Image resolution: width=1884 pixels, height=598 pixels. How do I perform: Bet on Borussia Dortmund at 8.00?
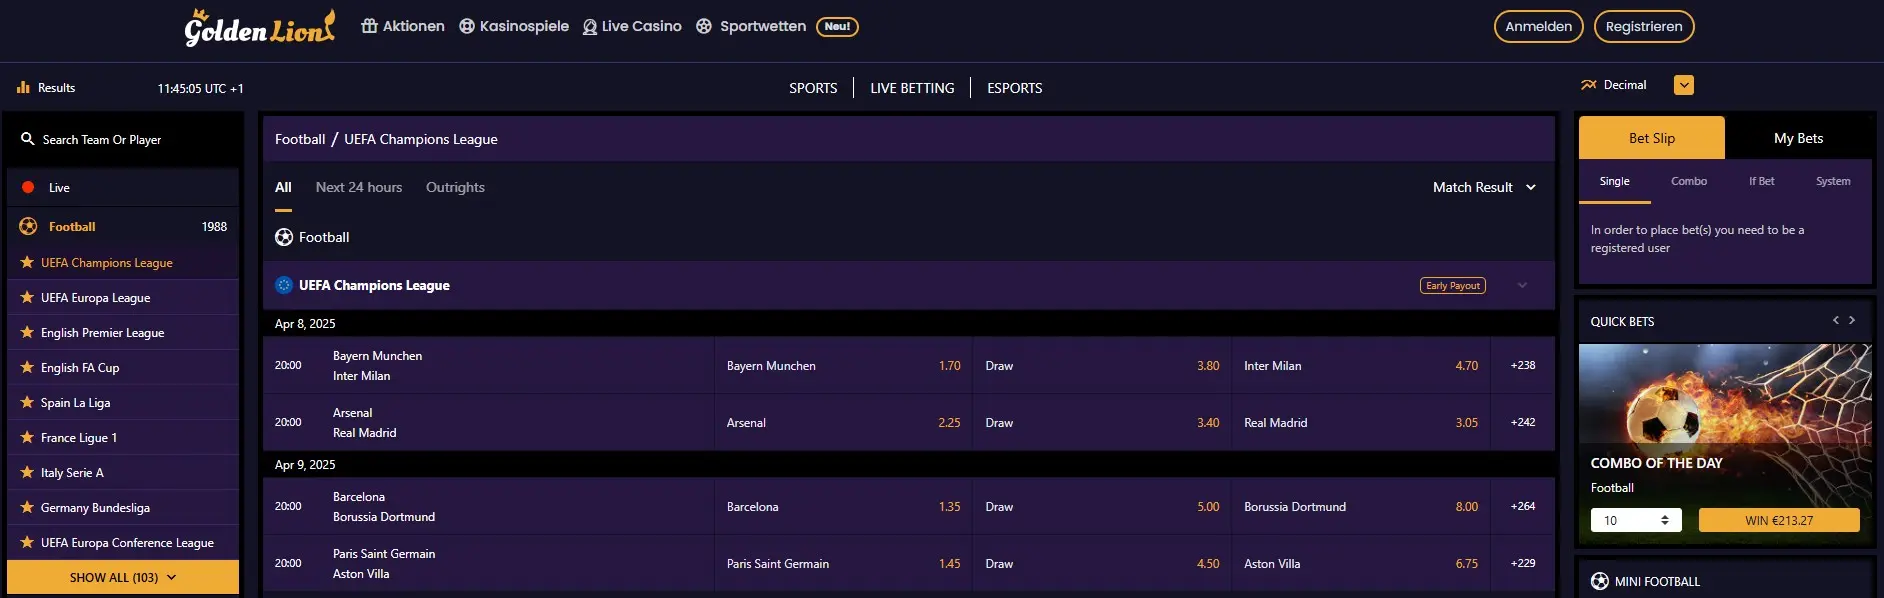coord(1361,507)
